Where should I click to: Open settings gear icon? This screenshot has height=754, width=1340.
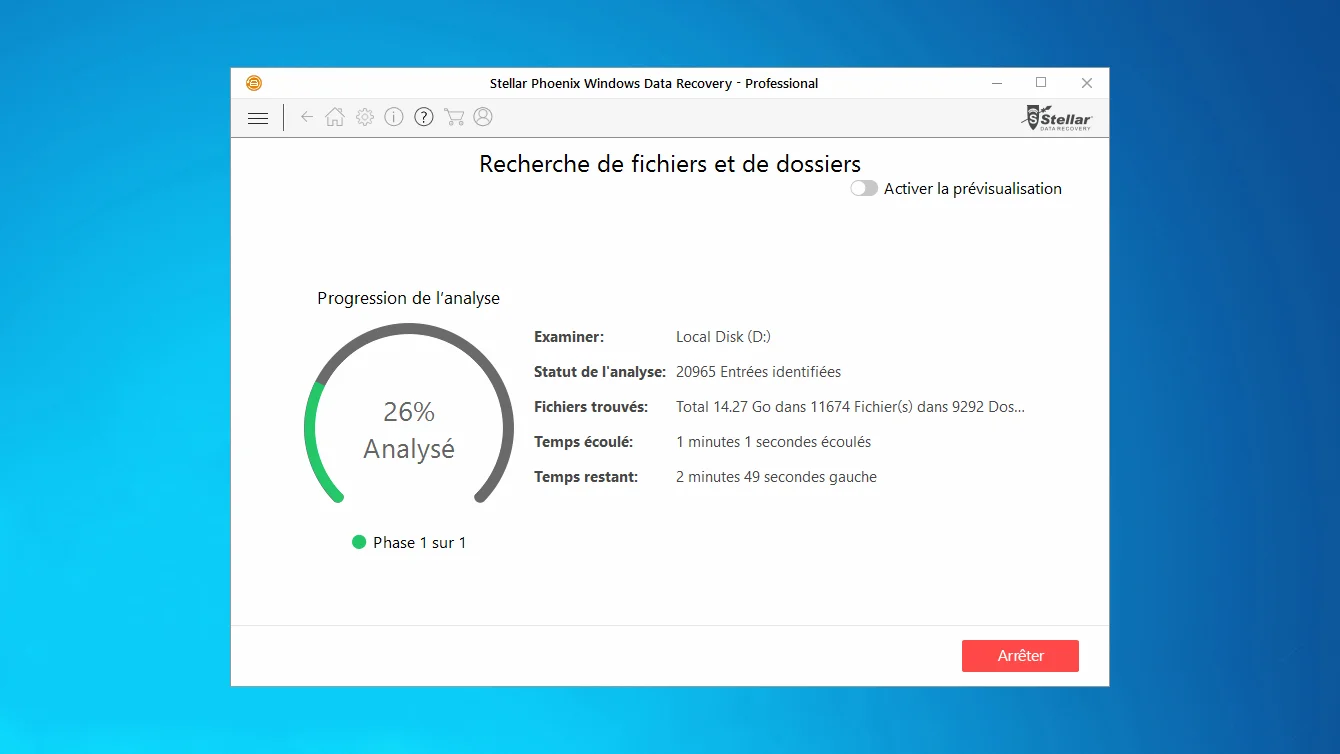click(365, 117)
